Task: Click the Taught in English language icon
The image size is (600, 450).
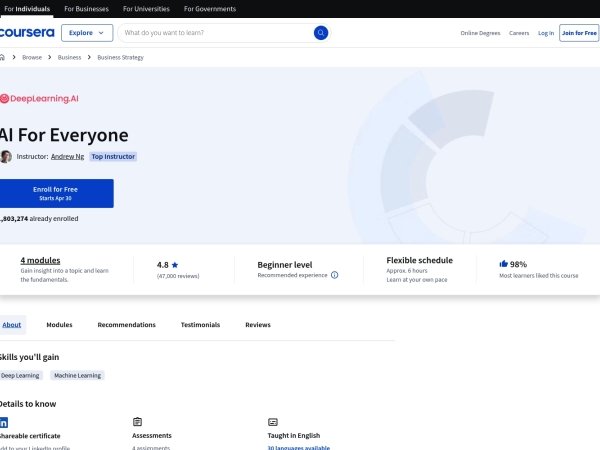Action: point(272,422)
